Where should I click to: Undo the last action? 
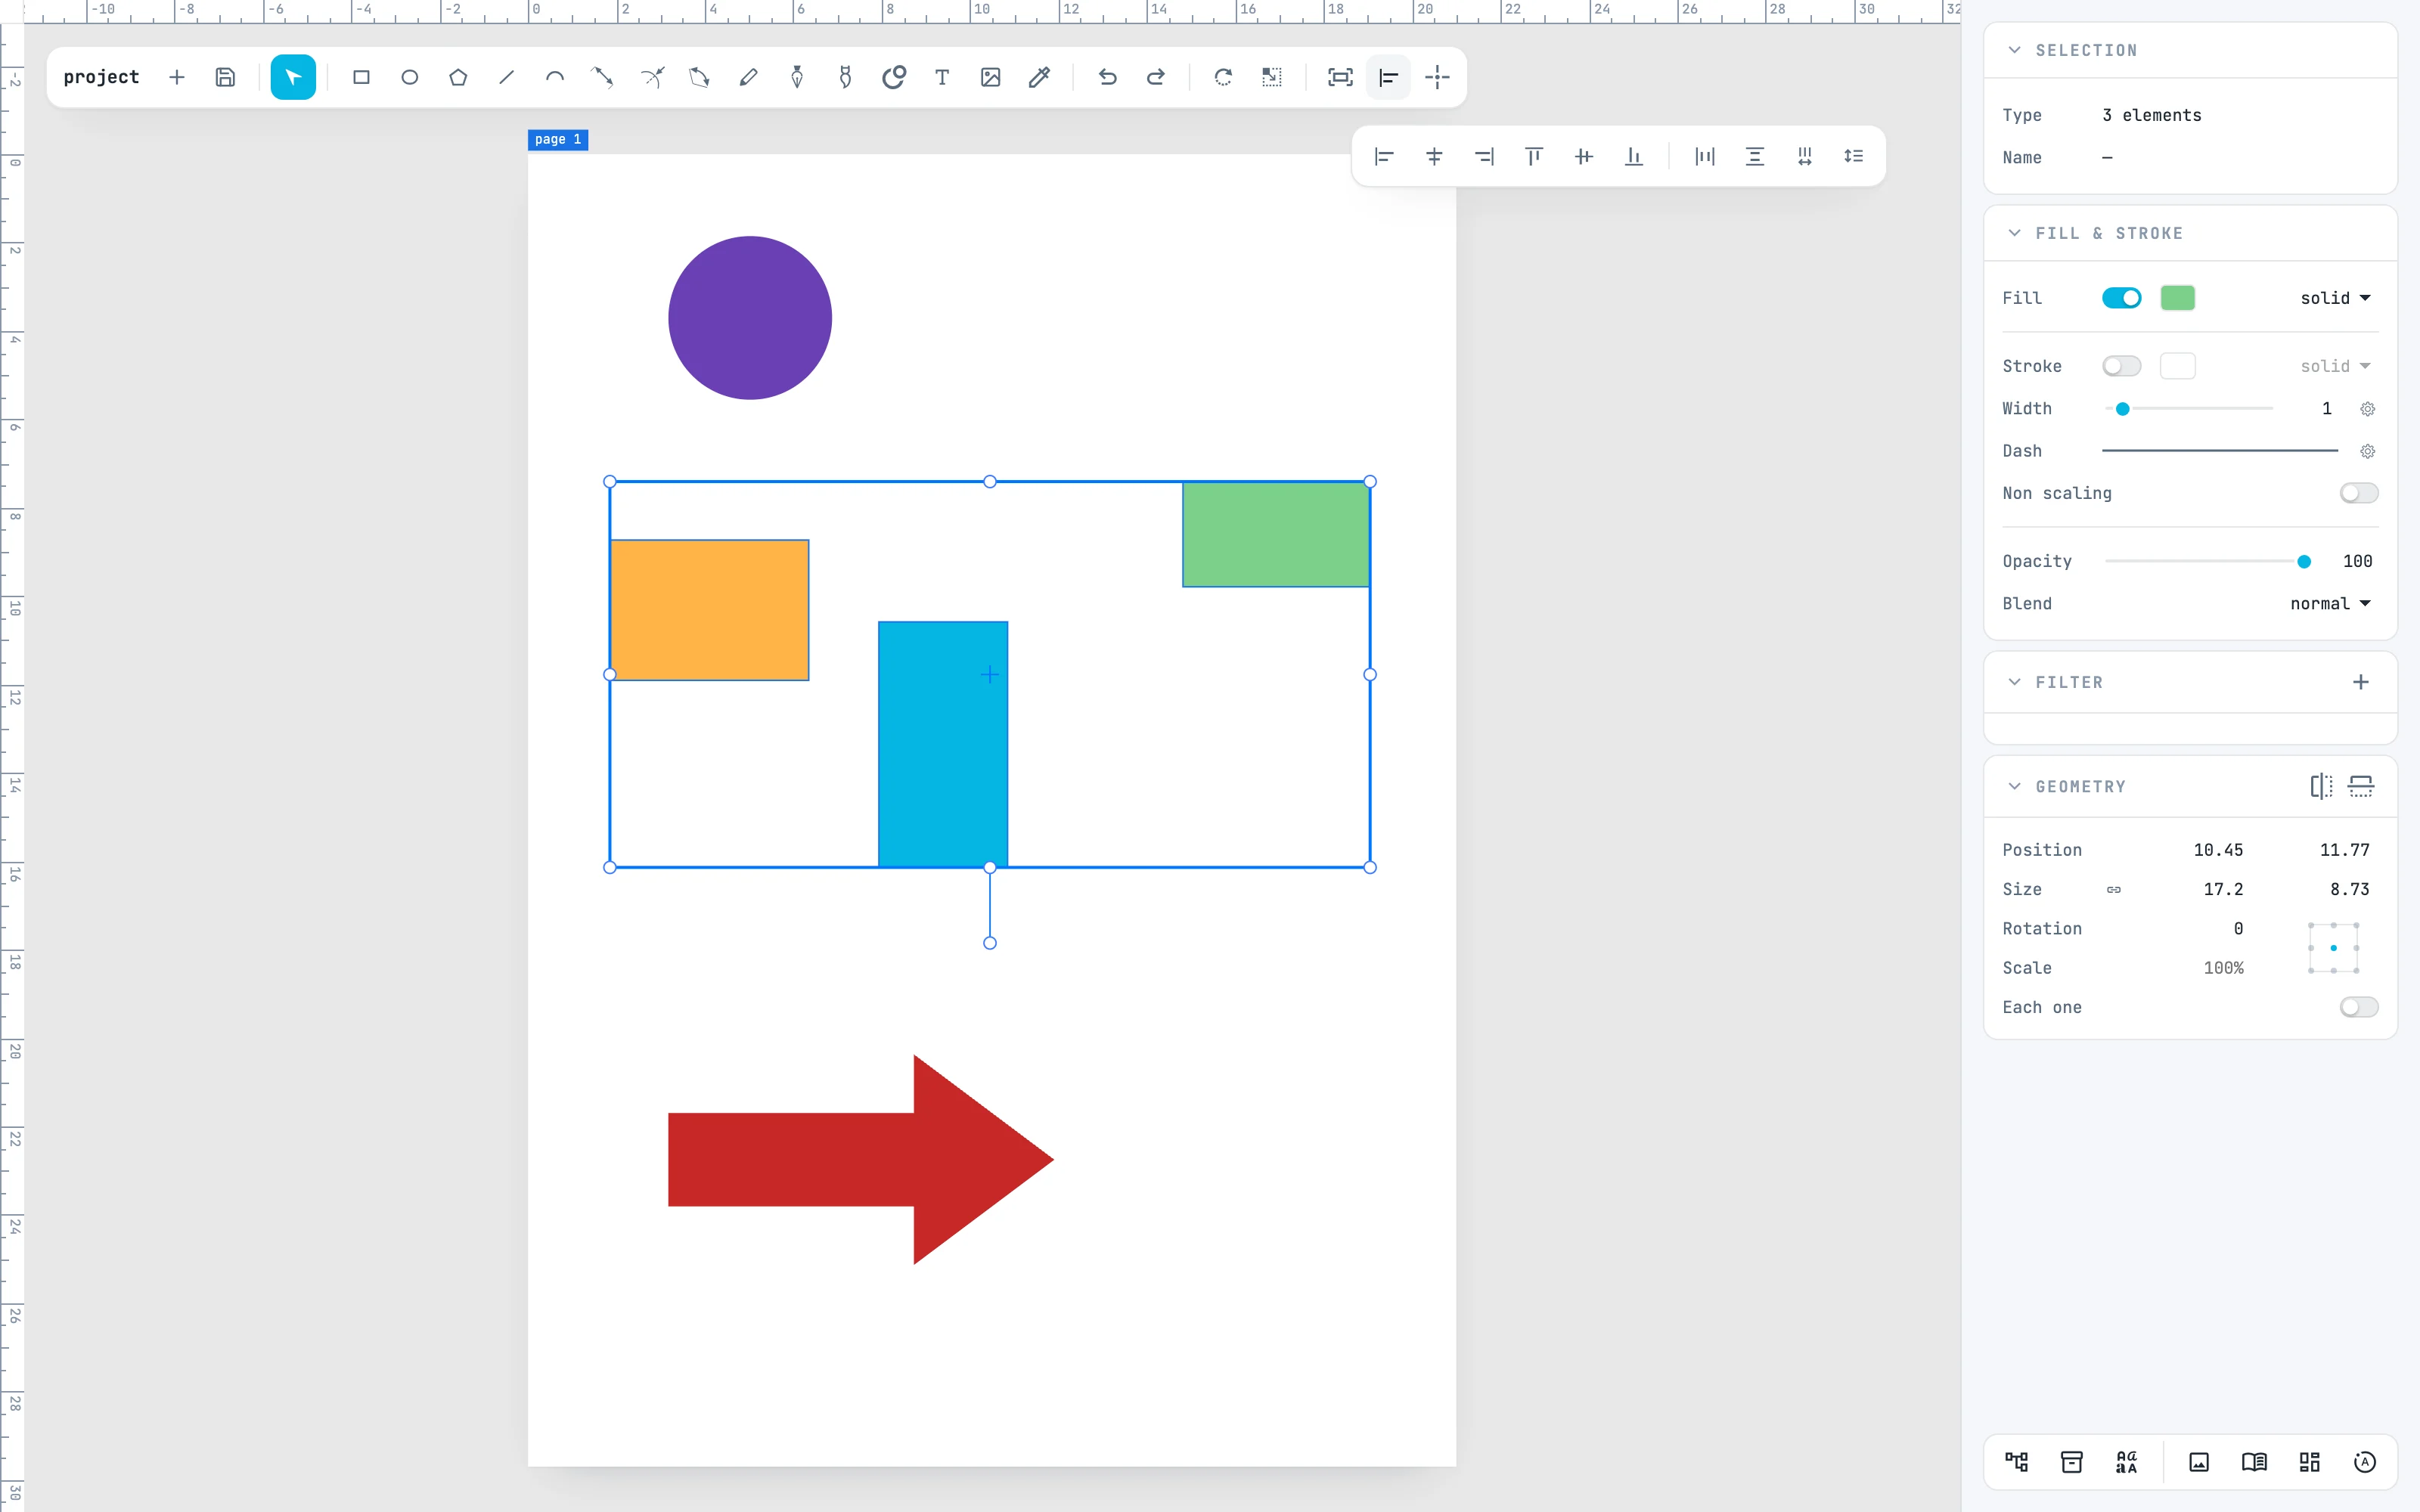point(1107,77)
